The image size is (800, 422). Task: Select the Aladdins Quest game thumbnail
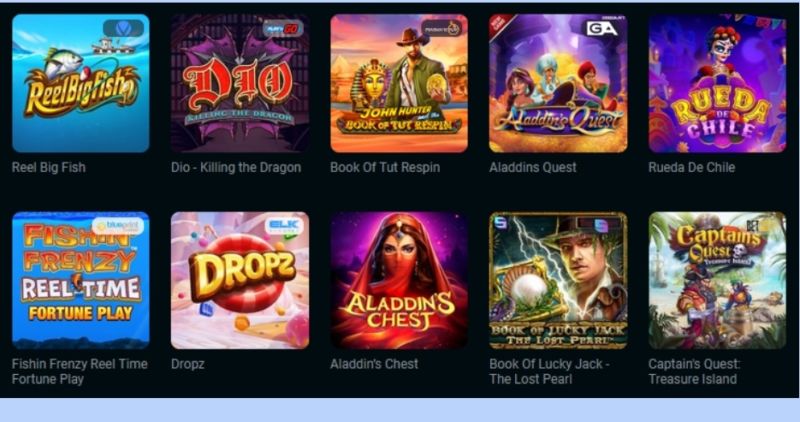[558, 83]
